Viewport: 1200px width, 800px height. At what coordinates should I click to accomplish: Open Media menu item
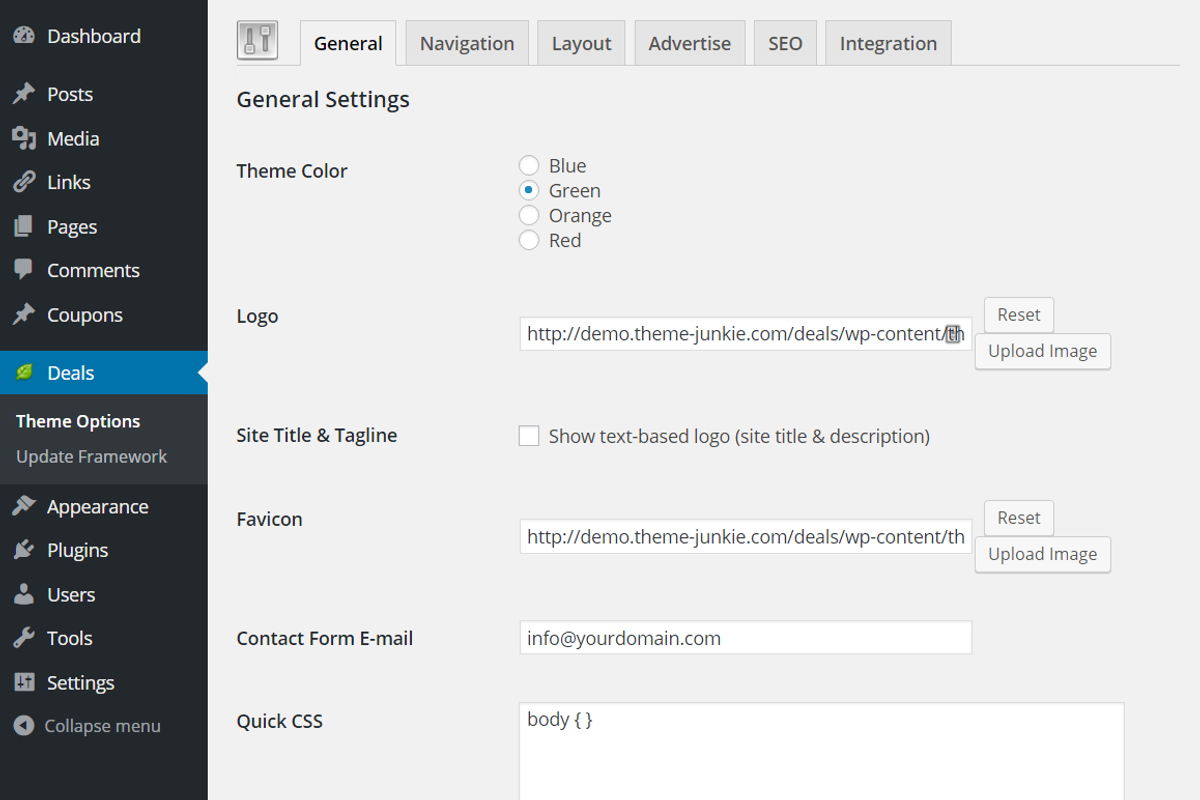click(104, 138)
